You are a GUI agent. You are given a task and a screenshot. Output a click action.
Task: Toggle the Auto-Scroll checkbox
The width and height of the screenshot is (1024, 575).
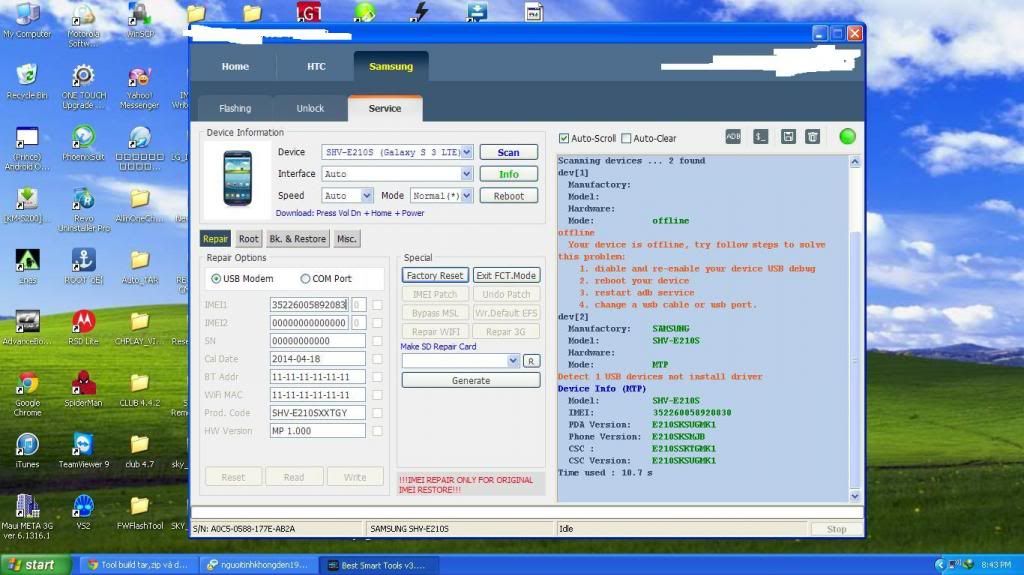(x=564, y=139)
